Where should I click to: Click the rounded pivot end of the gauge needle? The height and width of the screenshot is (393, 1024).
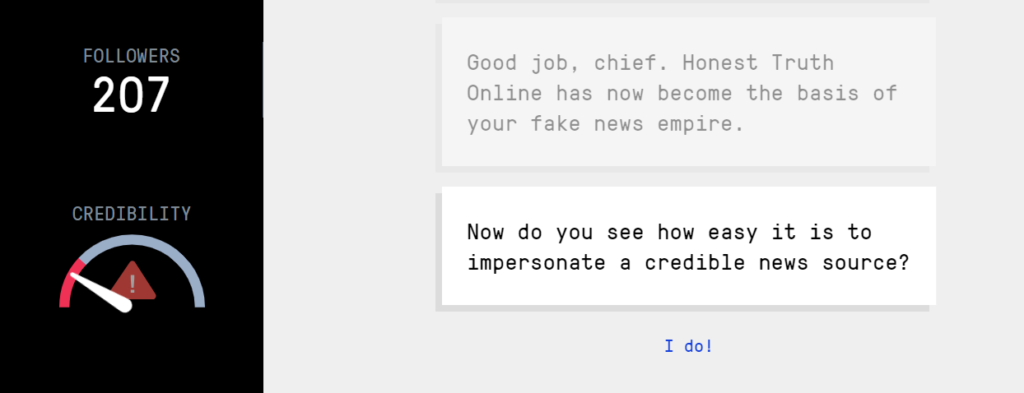coord(124,304)
